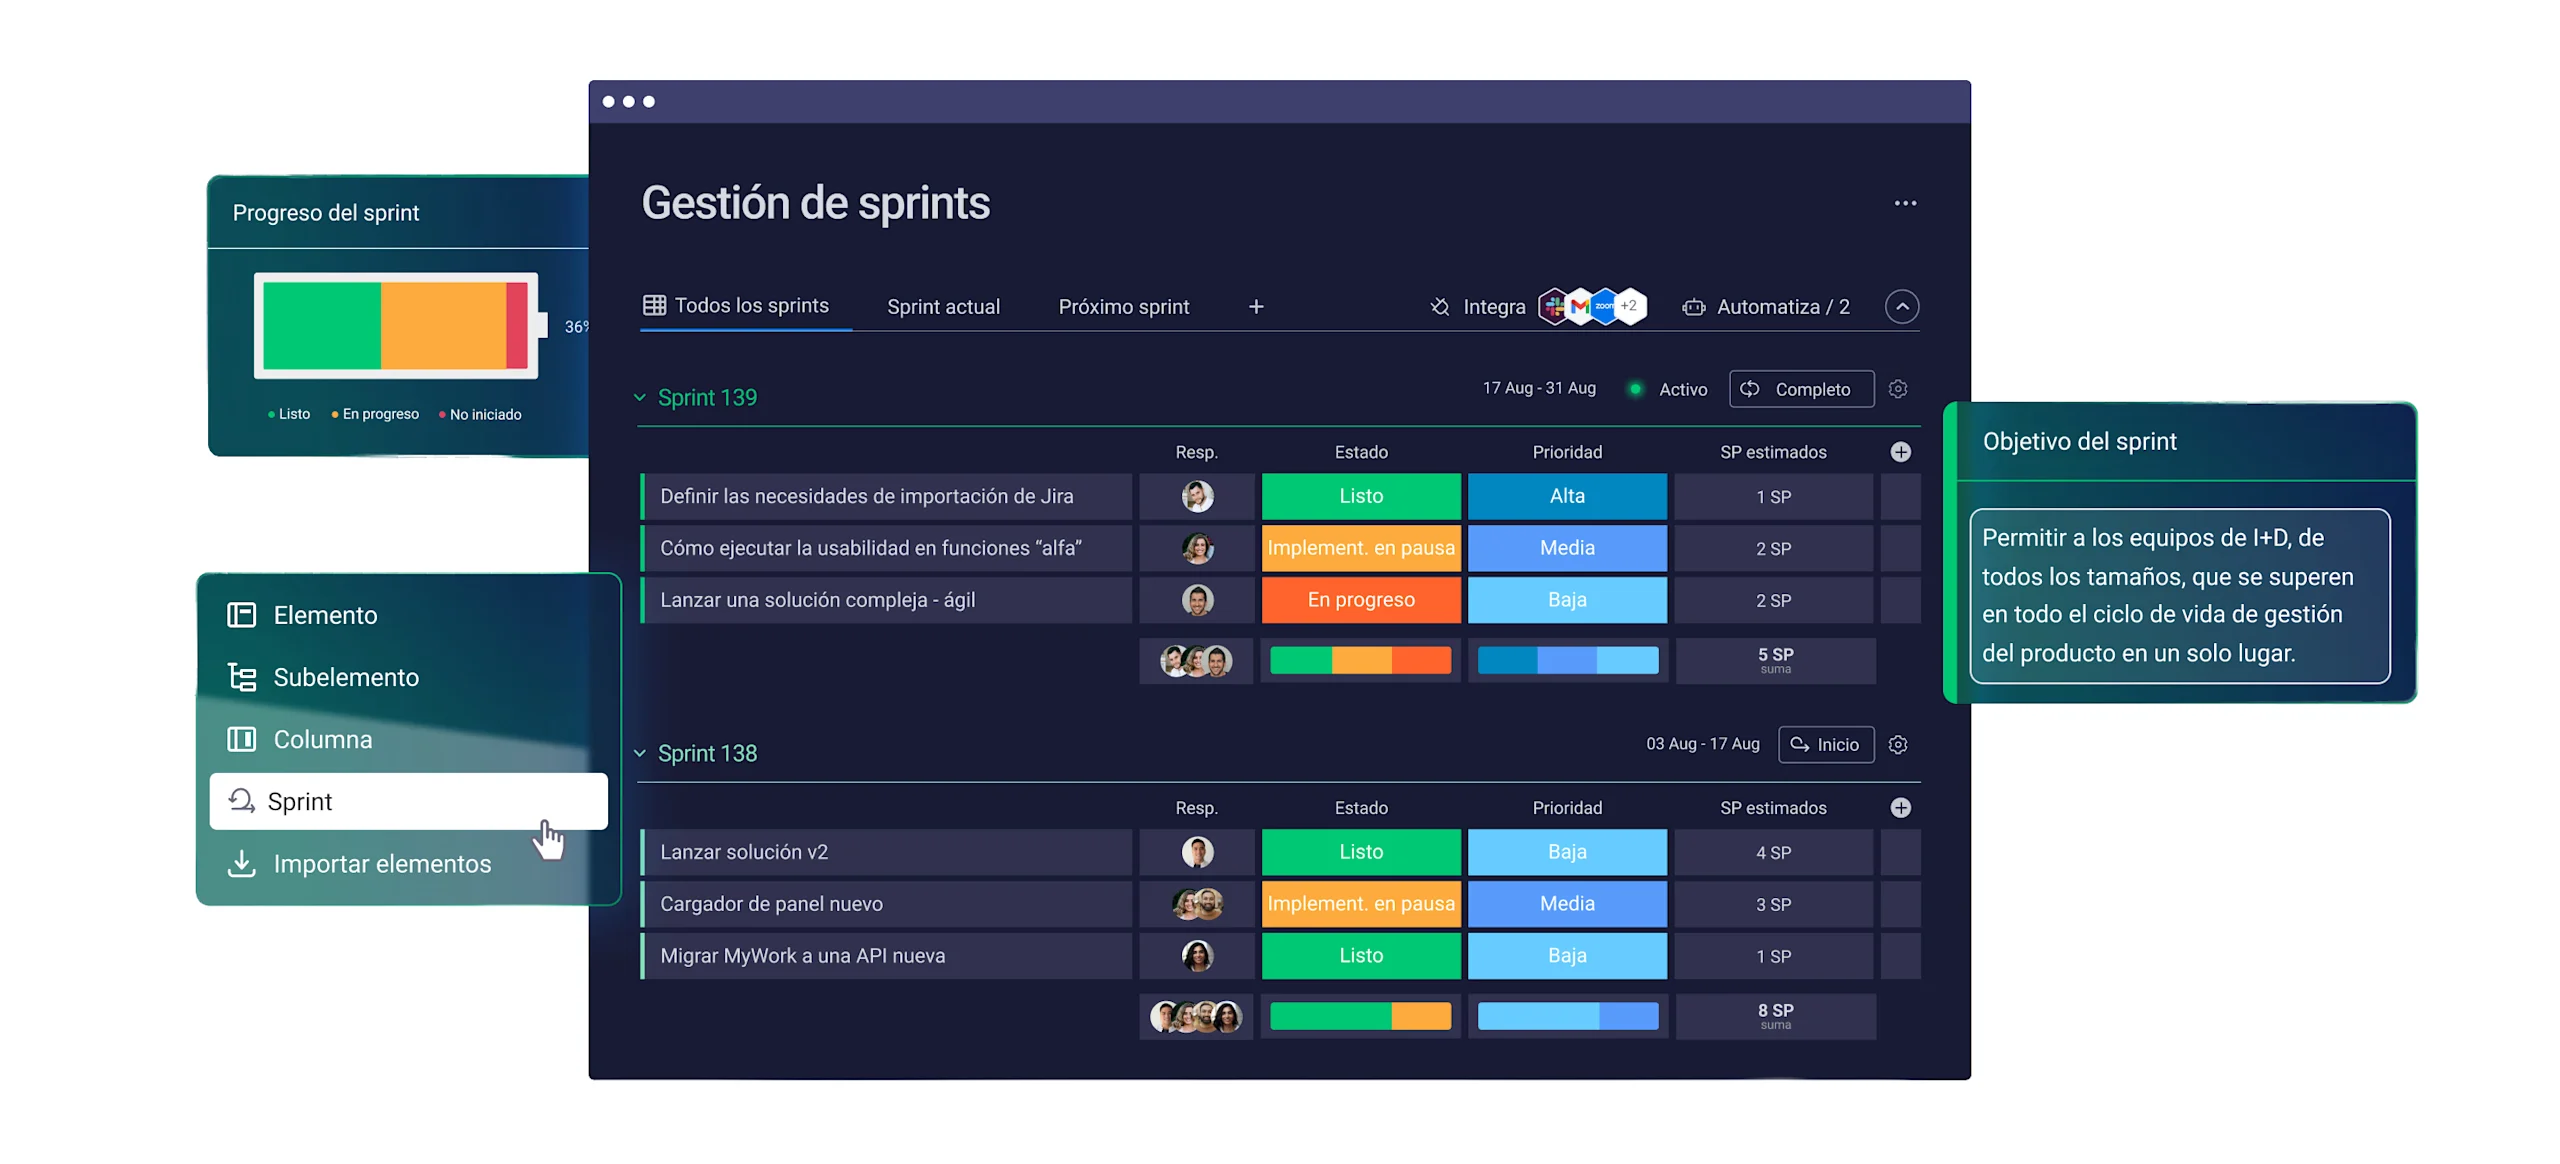The width and height of the screenshot is (2560, 1164).
Task: Open the board options three-dots menu
Action: (x=1904, y=203)
